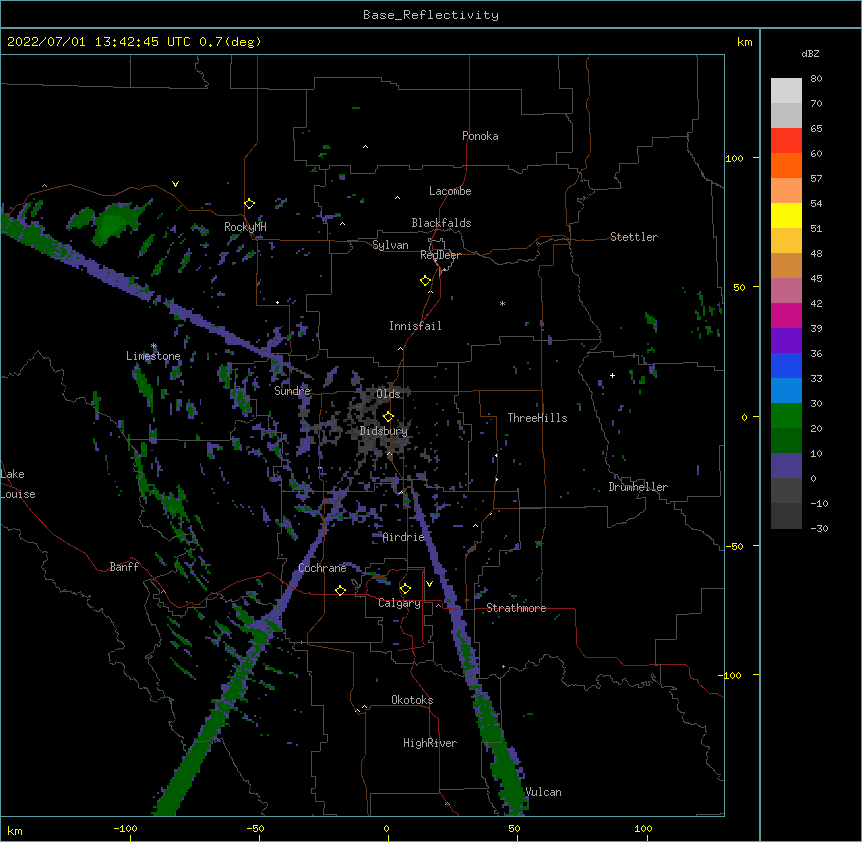Image resolution: width=862 pixels, height=842 pixels.
Task: Click the Banff label
Action: coord(124,567)
